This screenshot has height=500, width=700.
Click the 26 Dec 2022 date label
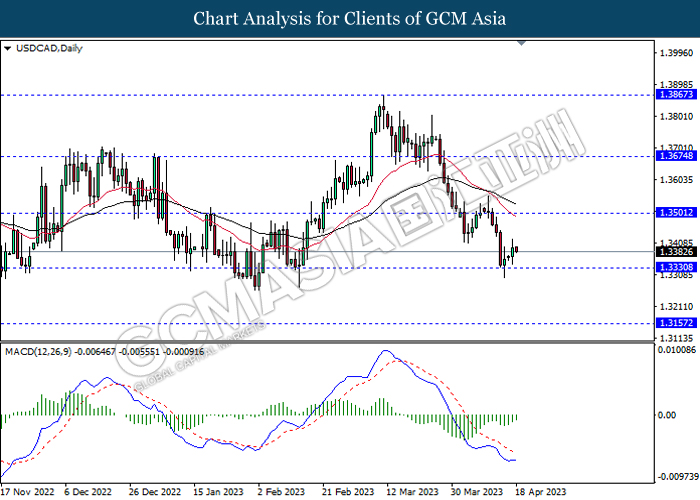pyautogui.click(x=155, y=492)
